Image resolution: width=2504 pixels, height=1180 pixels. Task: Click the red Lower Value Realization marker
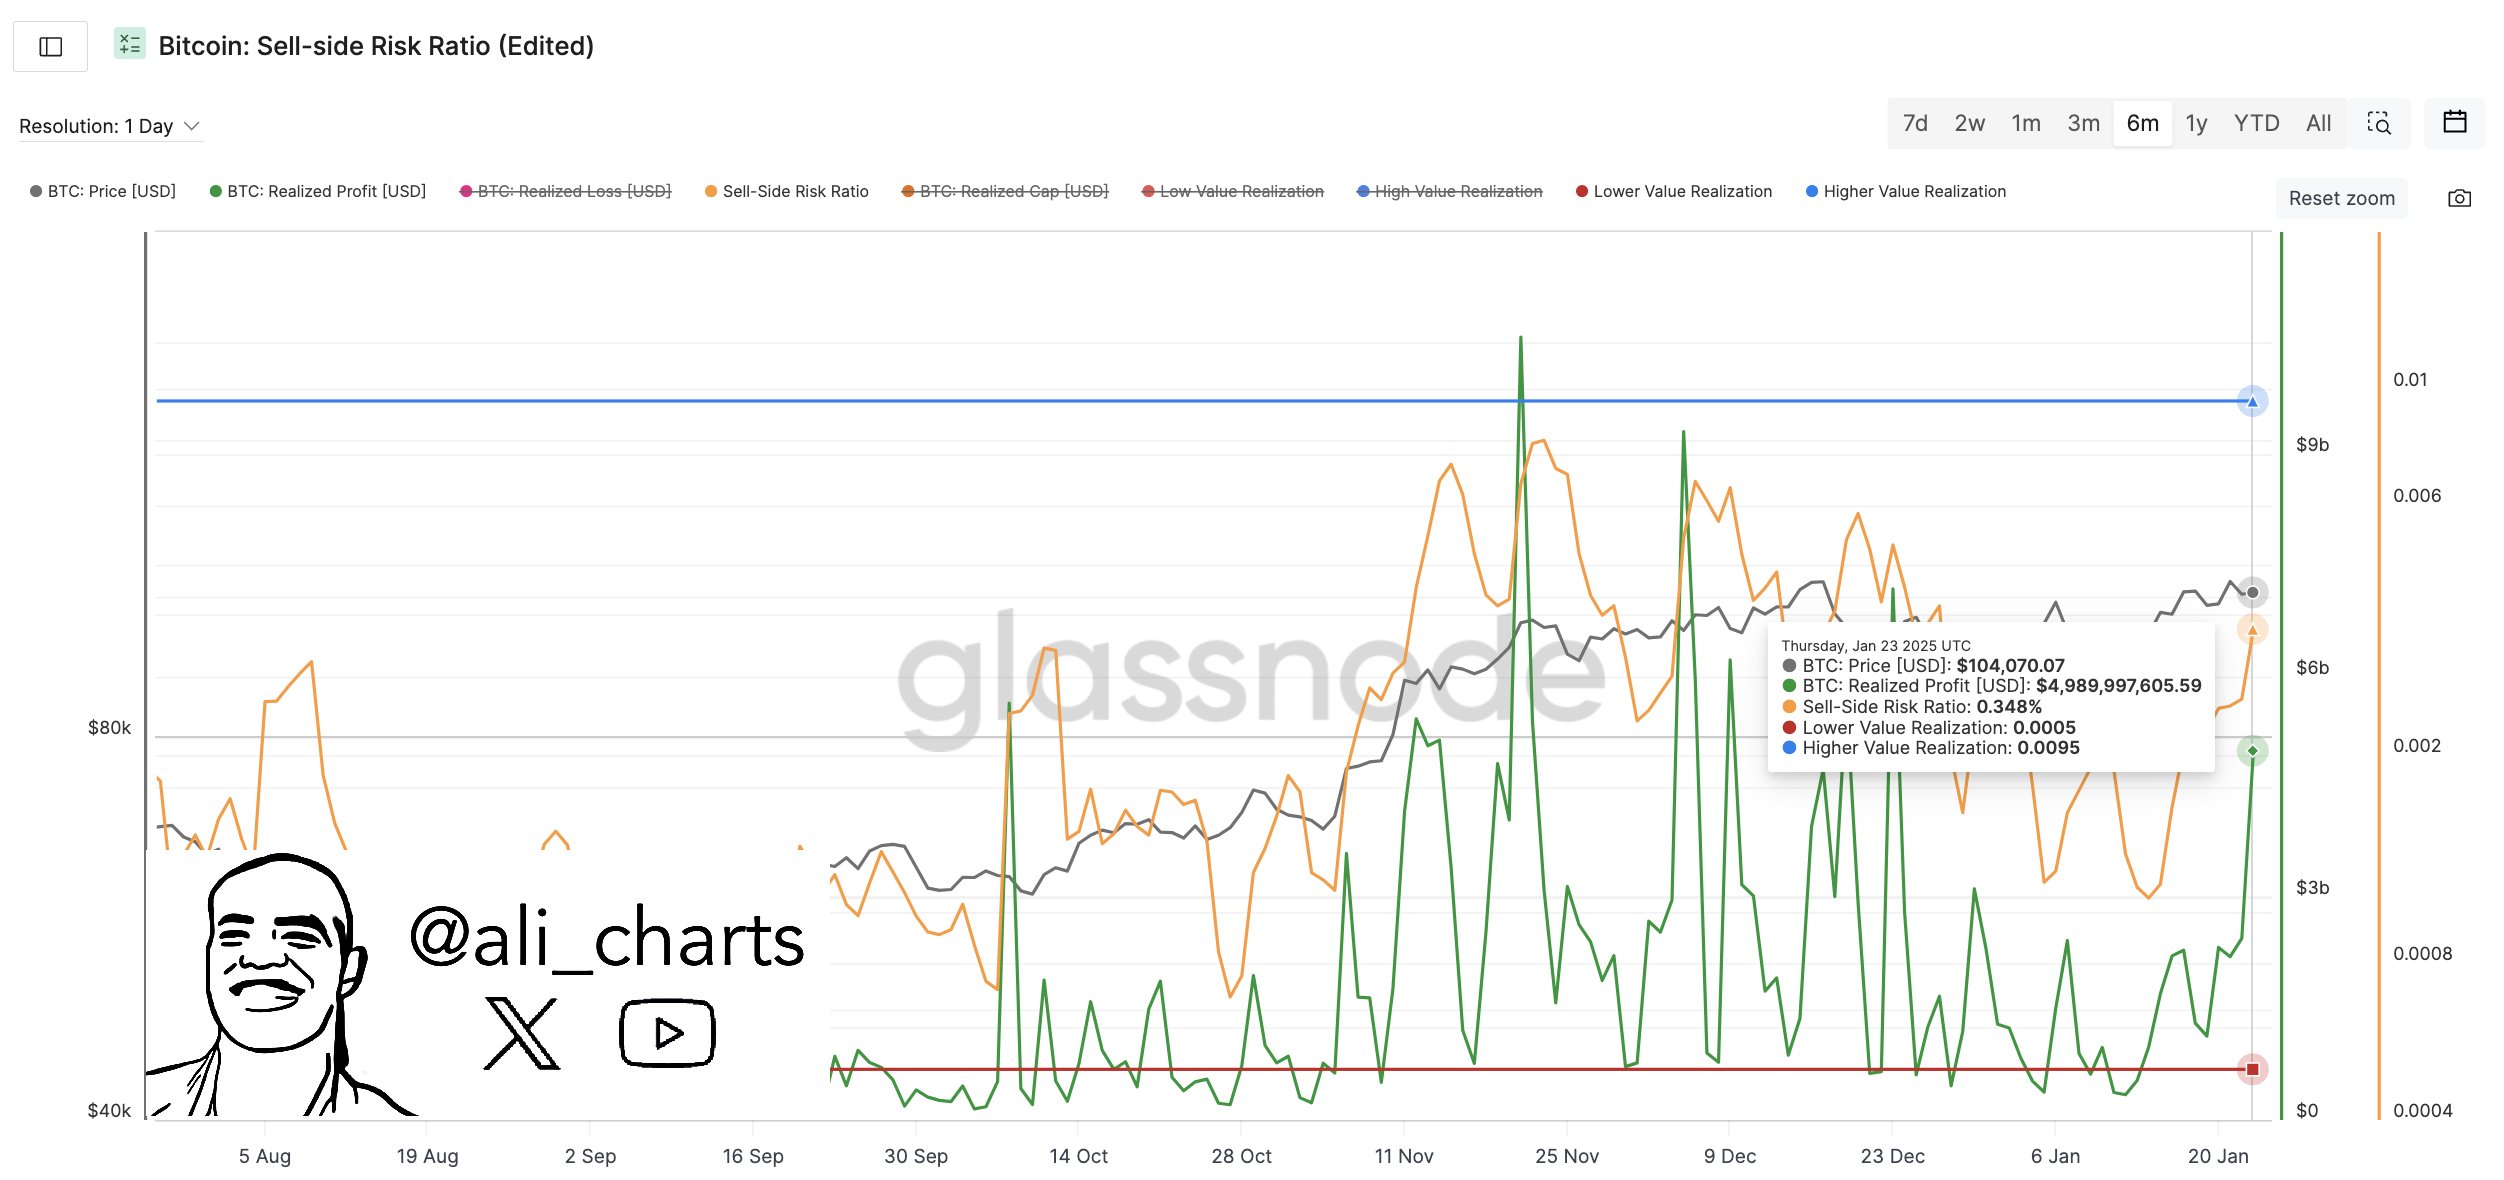pyautogui.click(x=2252, y=1069)
